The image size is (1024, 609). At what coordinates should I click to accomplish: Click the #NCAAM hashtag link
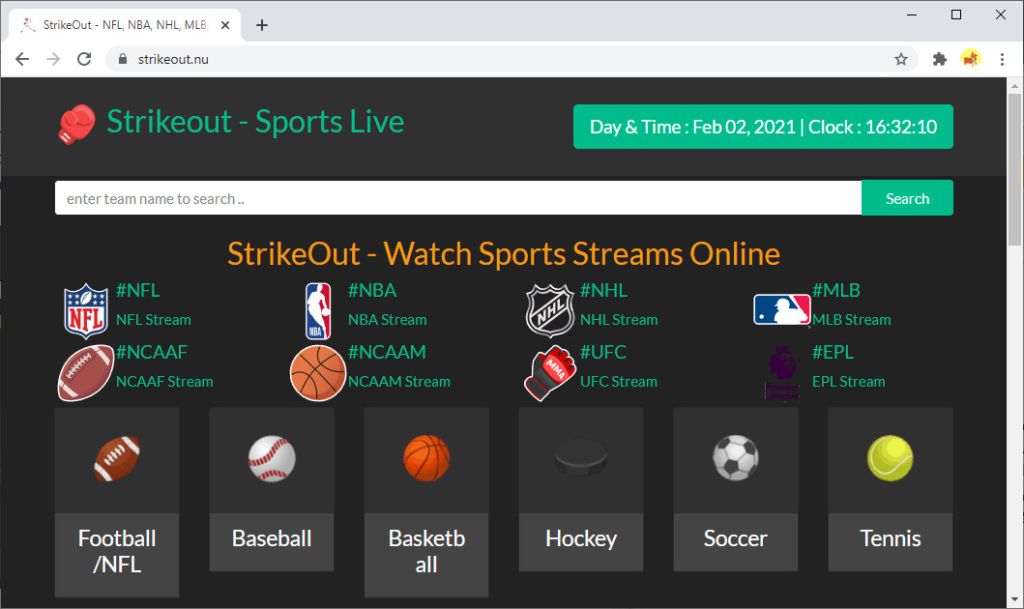click(387, 352)
